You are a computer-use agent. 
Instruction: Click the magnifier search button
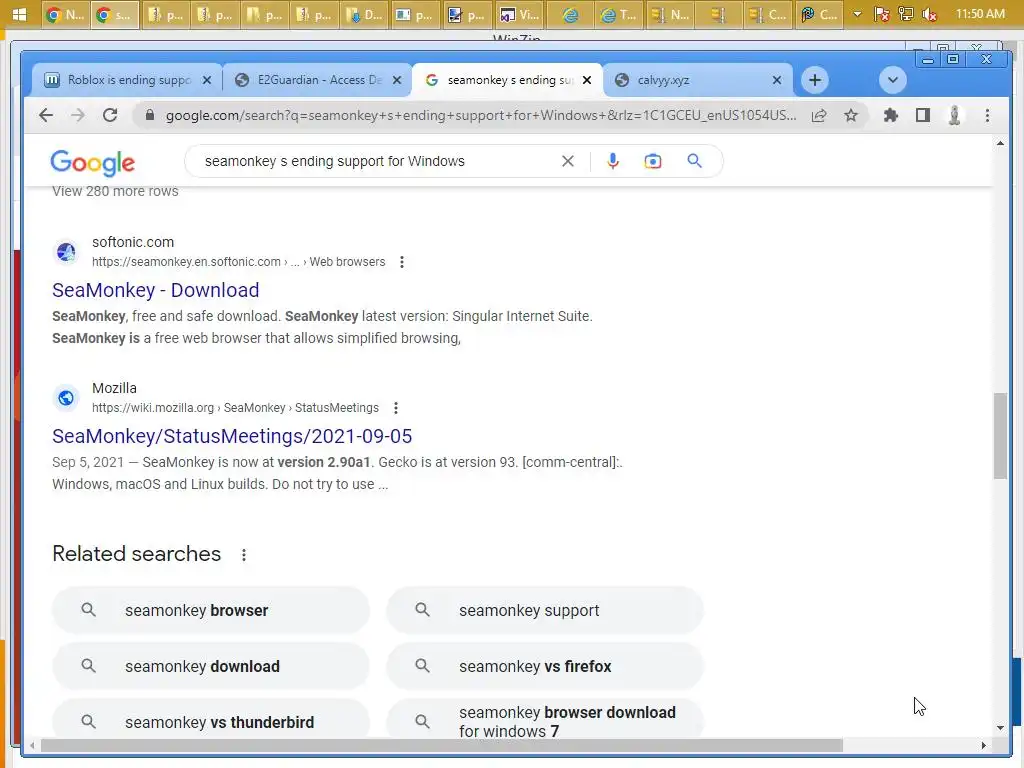(694, 161)
